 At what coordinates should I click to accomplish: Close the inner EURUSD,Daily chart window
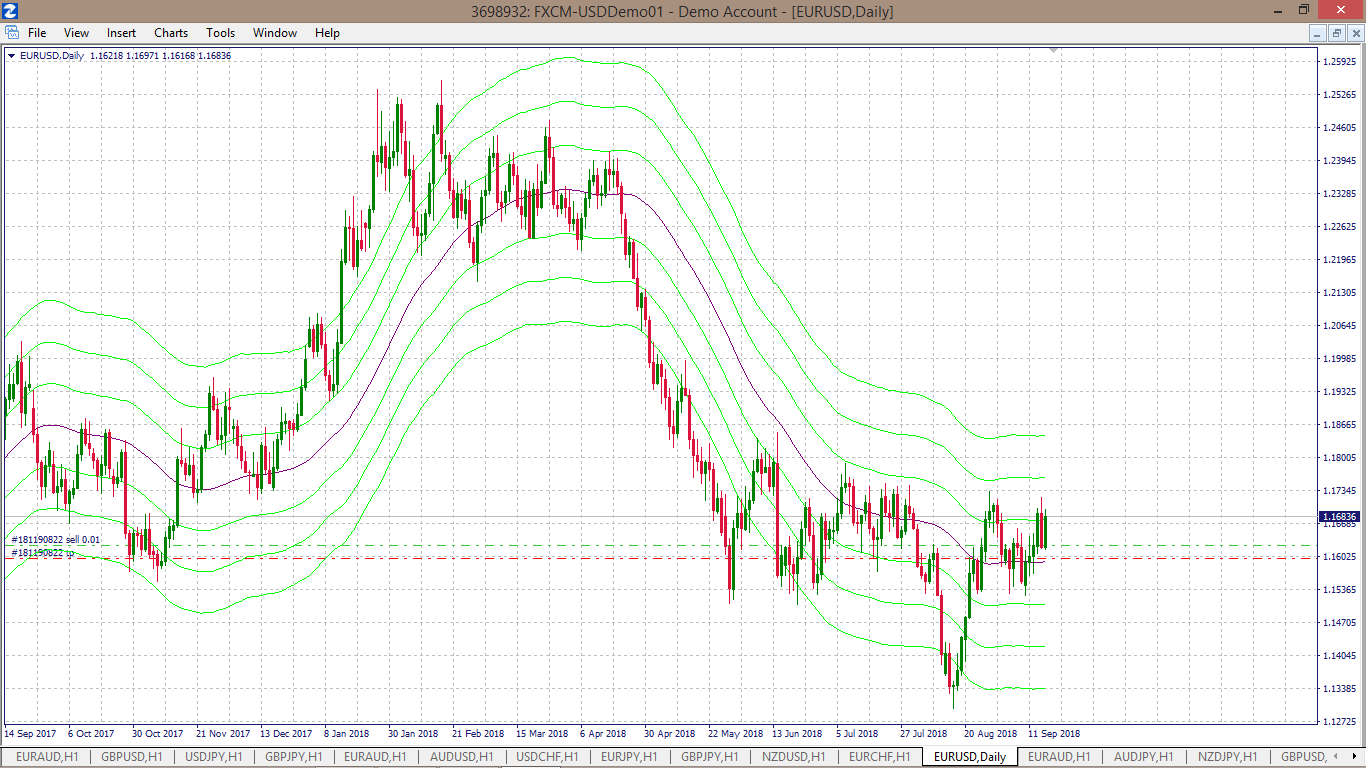click(1354, 33)
